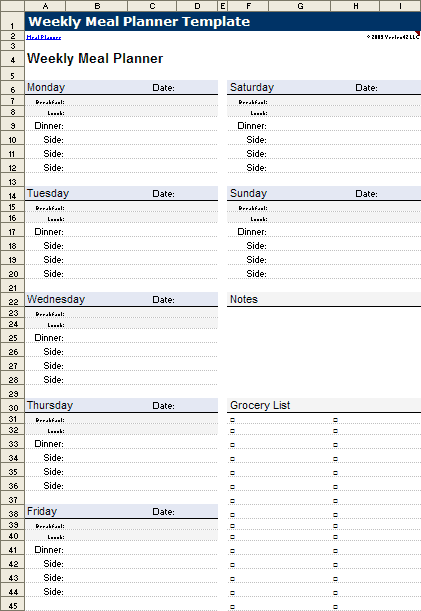Click the Monday day heading

coord(46,87)
